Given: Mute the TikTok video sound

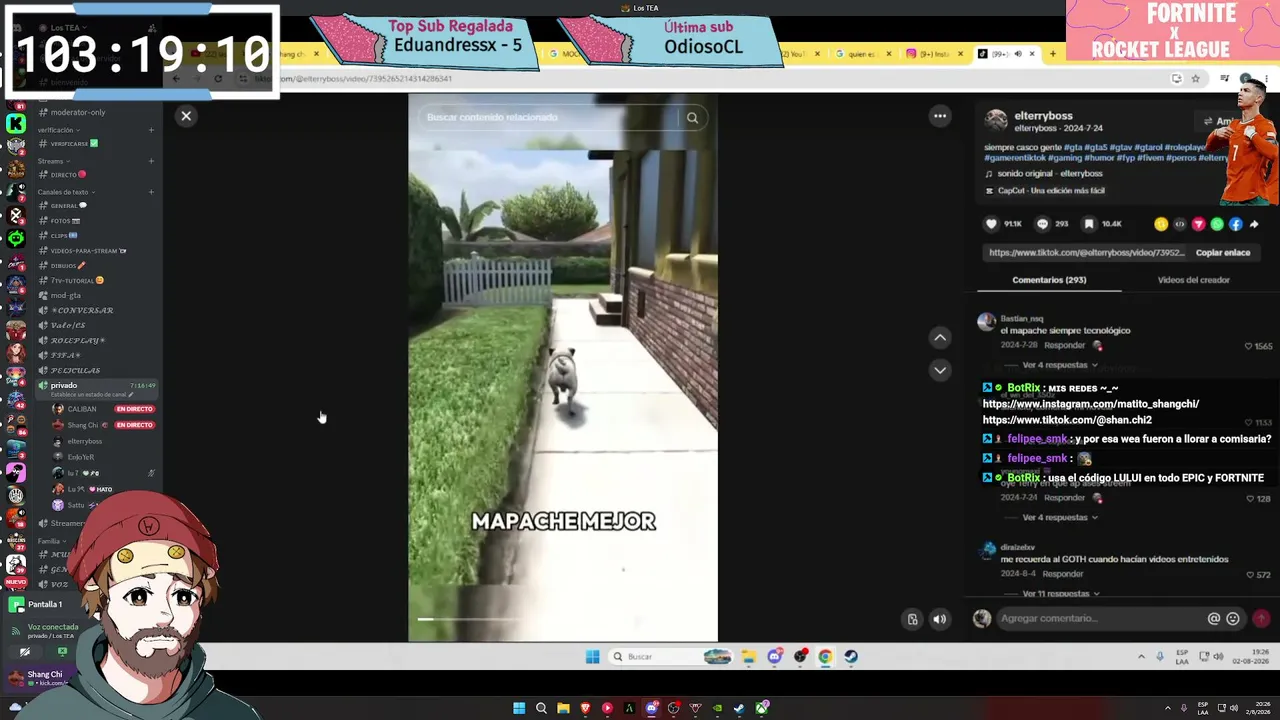Looking at the screenshot, I should pyautogui.click(x=940, y=620).
